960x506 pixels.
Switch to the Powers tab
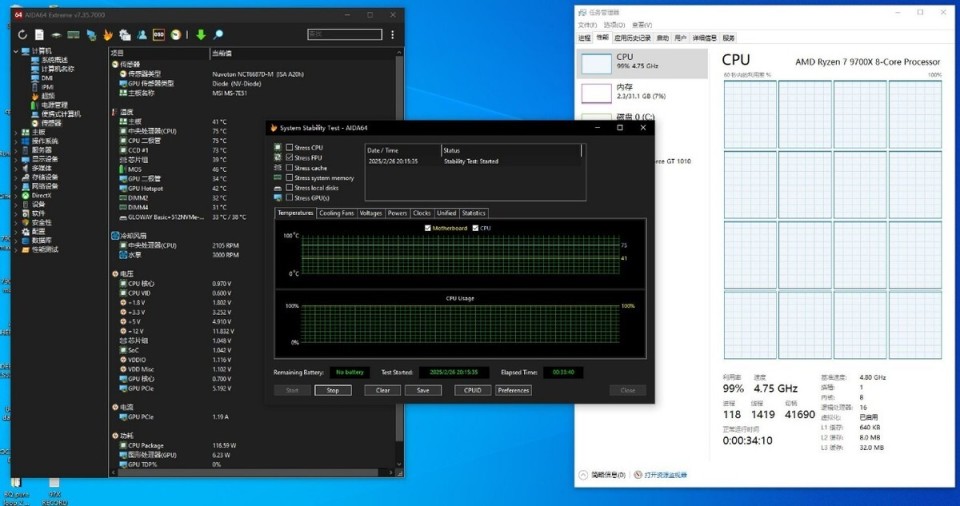[397, 213]
